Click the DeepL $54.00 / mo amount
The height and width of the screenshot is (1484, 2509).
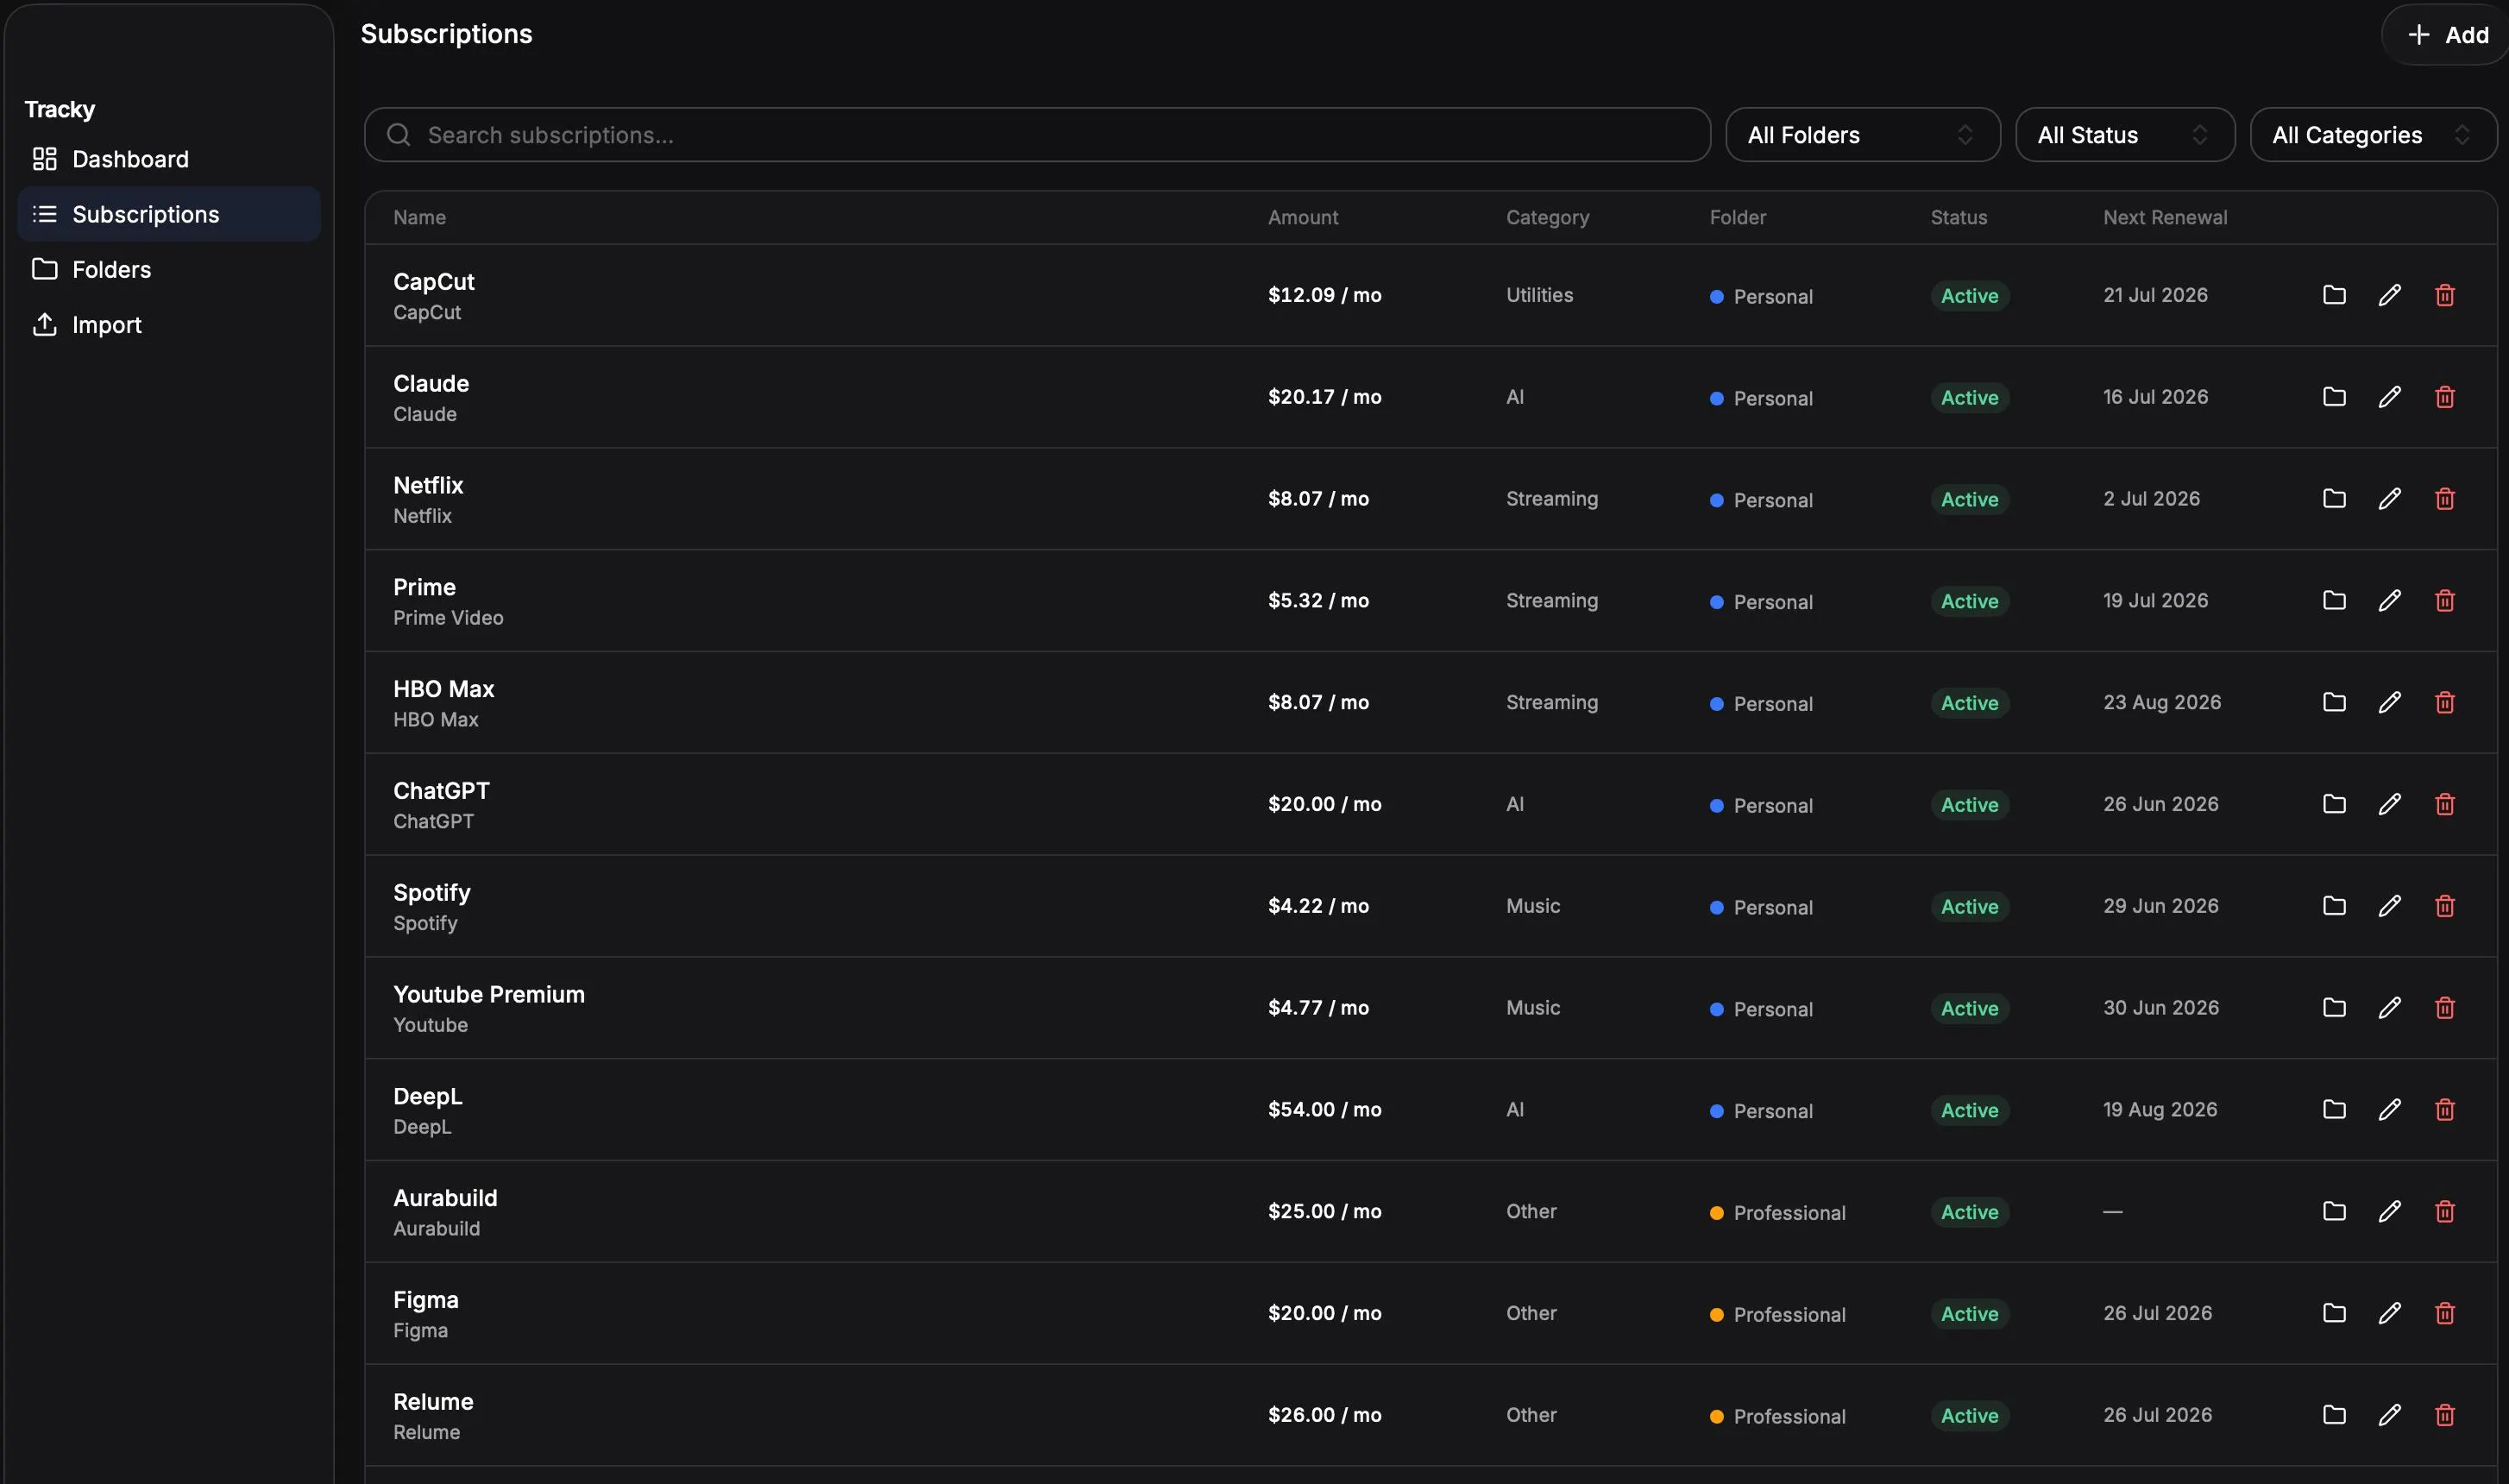pos(1325,1109)
